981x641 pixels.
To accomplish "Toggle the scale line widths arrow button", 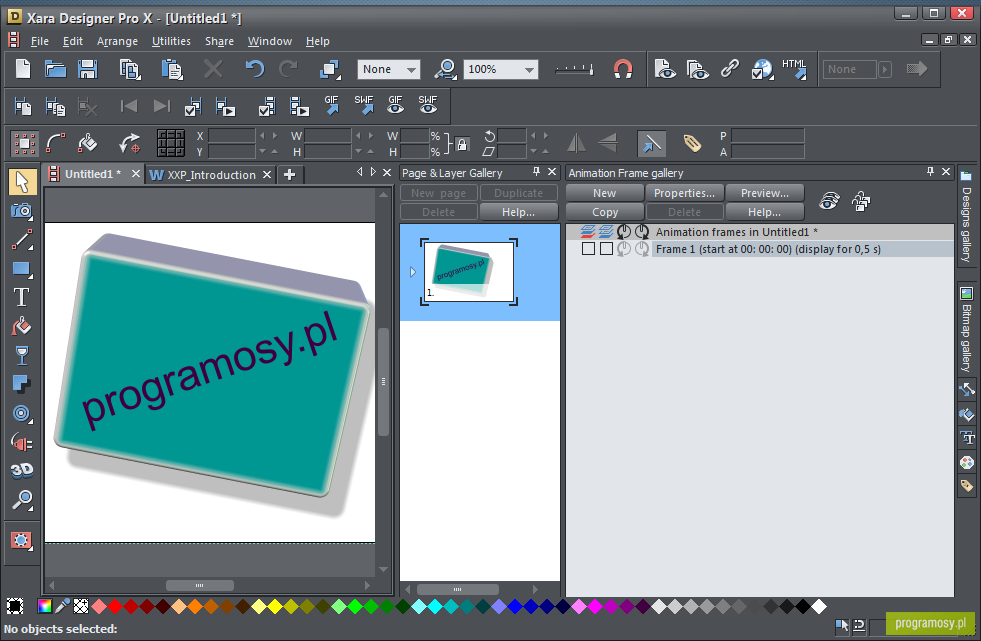I will tap(651, 144).
